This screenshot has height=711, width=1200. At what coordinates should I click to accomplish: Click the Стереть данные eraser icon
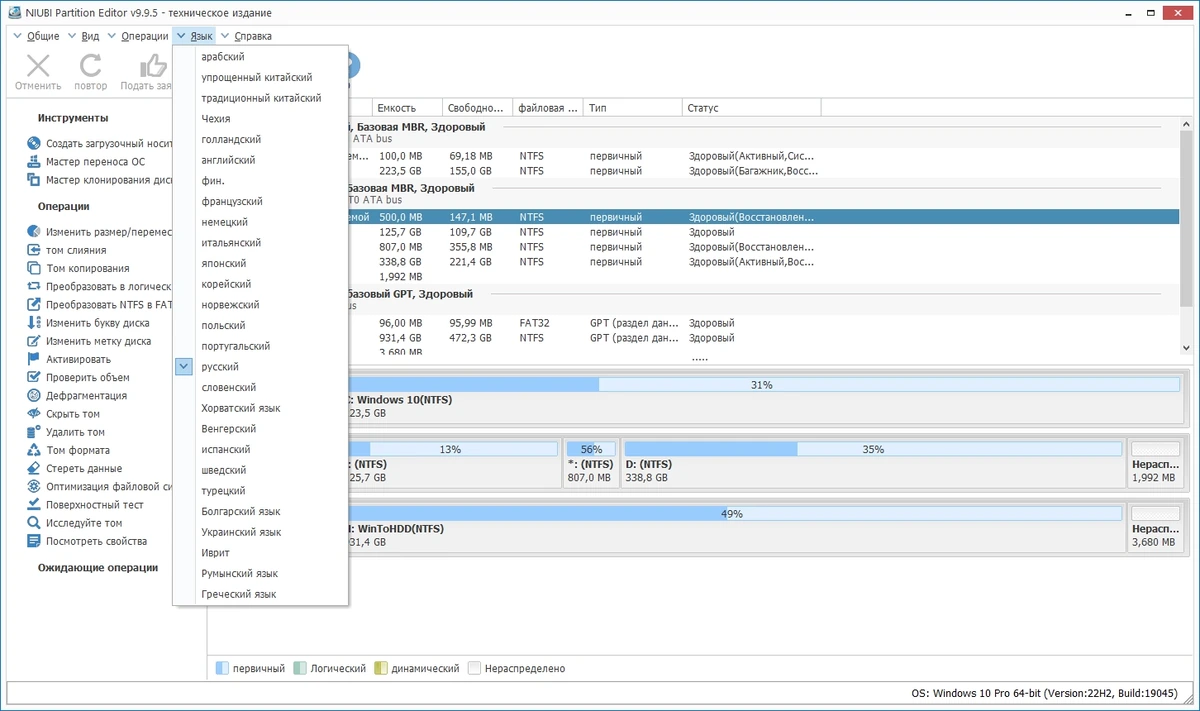[x=34, y=468]
